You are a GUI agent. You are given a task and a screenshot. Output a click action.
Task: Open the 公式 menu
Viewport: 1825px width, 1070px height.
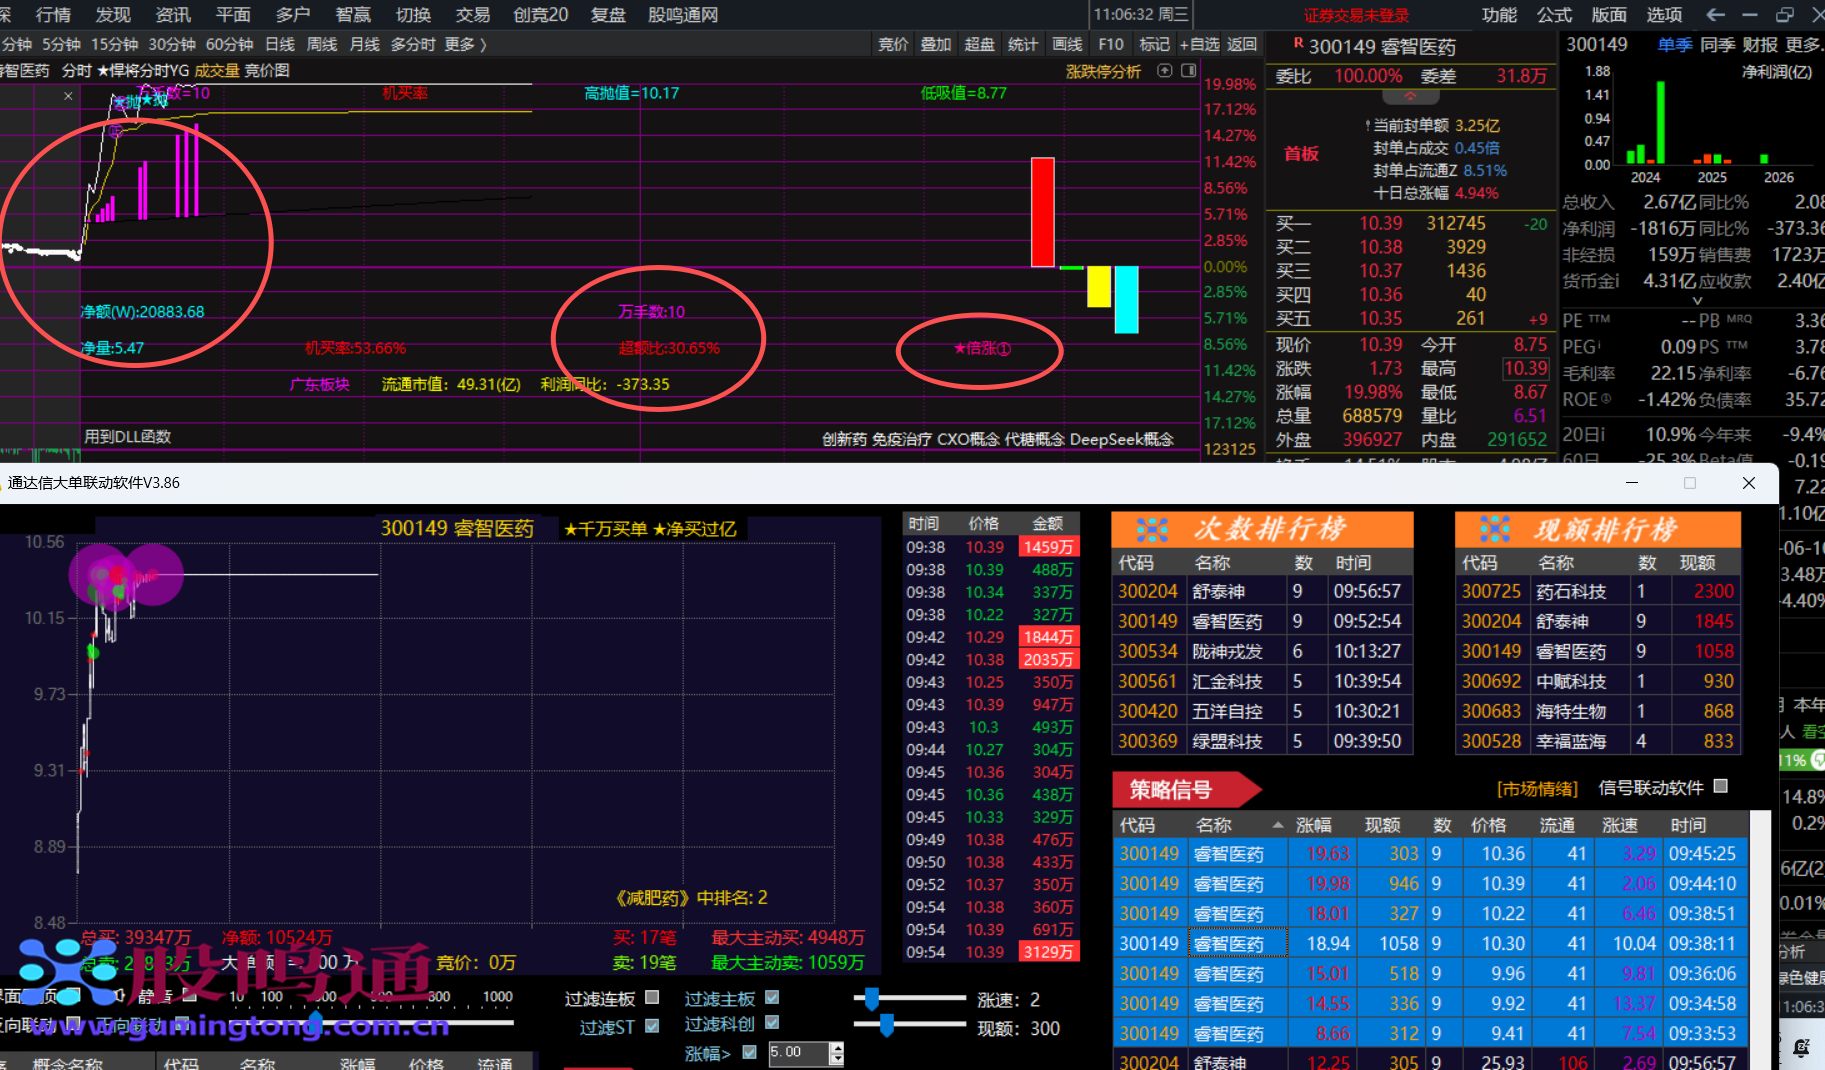[1554, 14]
